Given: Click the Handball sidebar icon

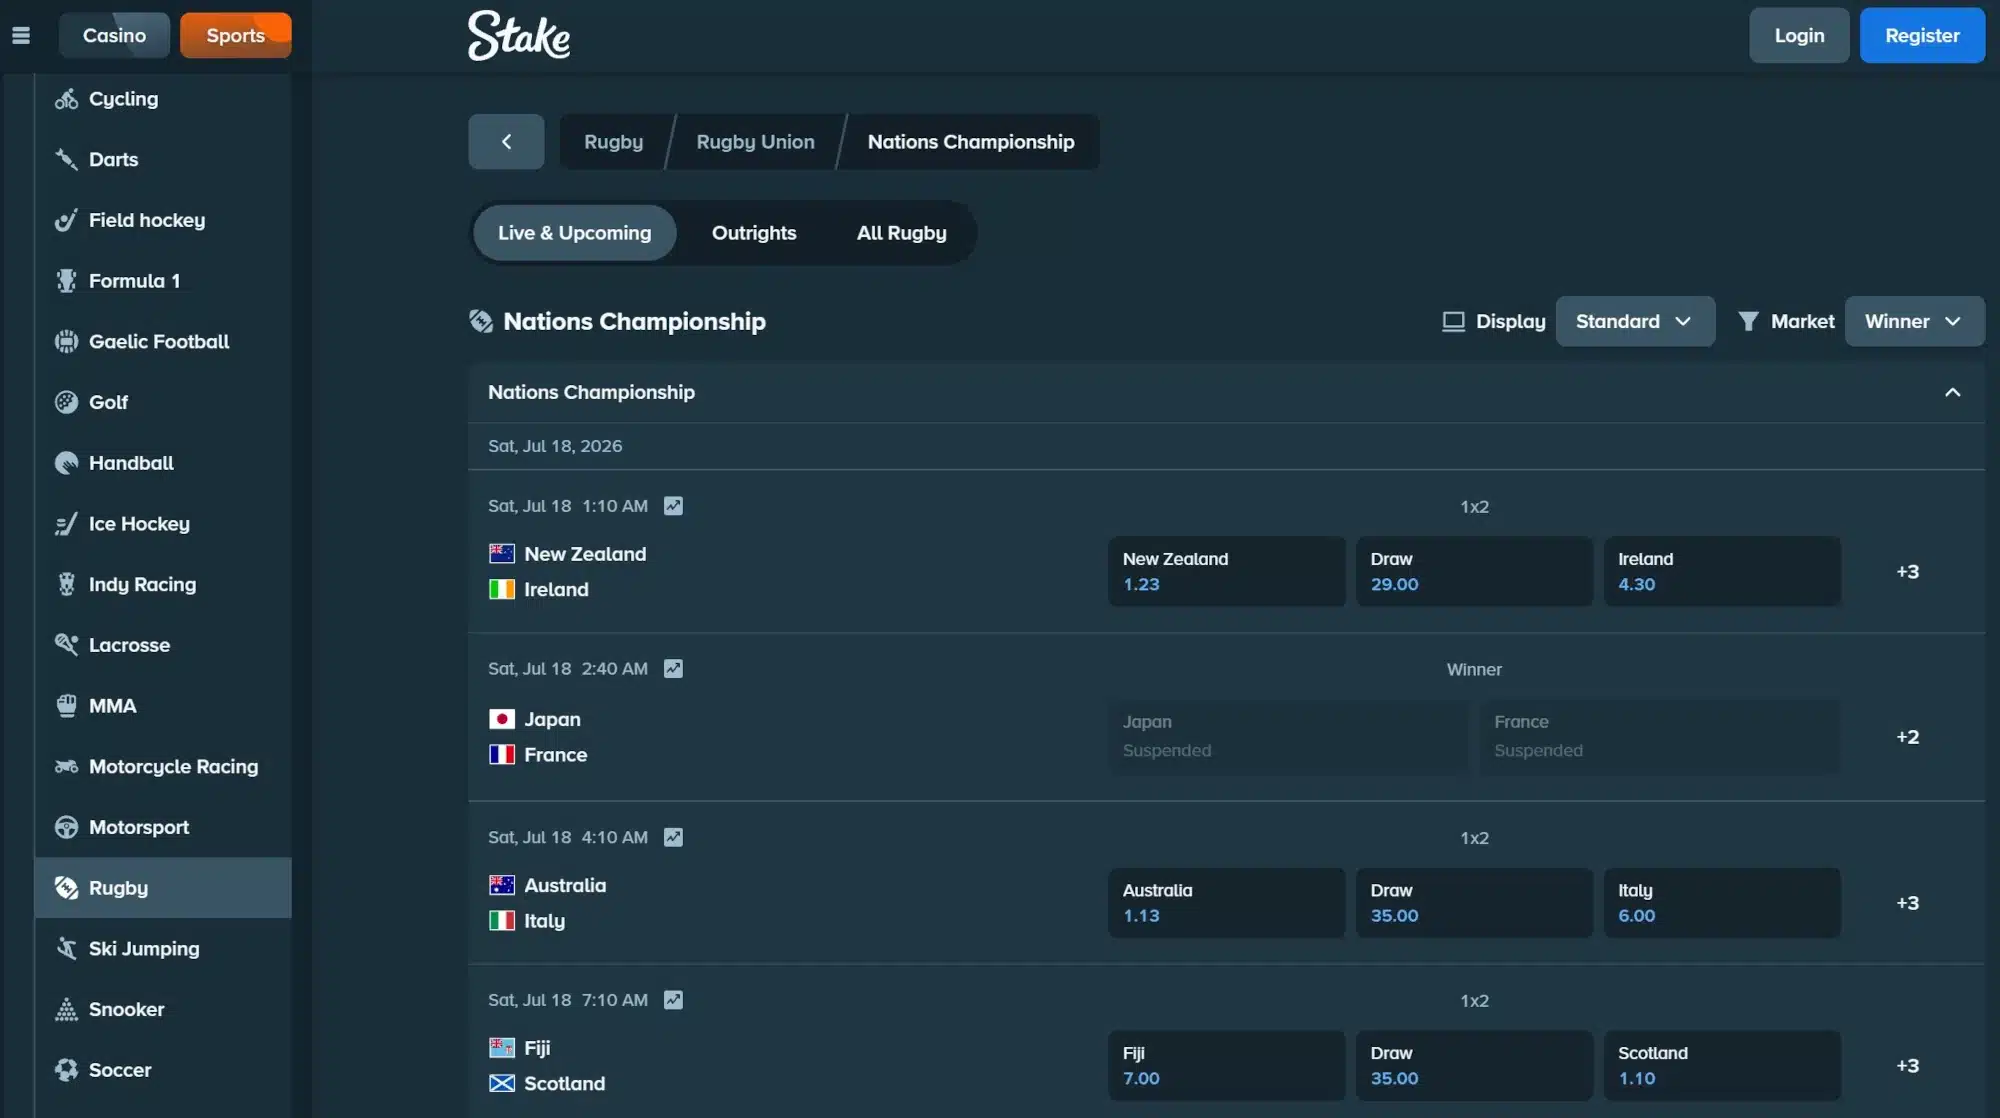Looking at the screenshot, I should 66,463.
